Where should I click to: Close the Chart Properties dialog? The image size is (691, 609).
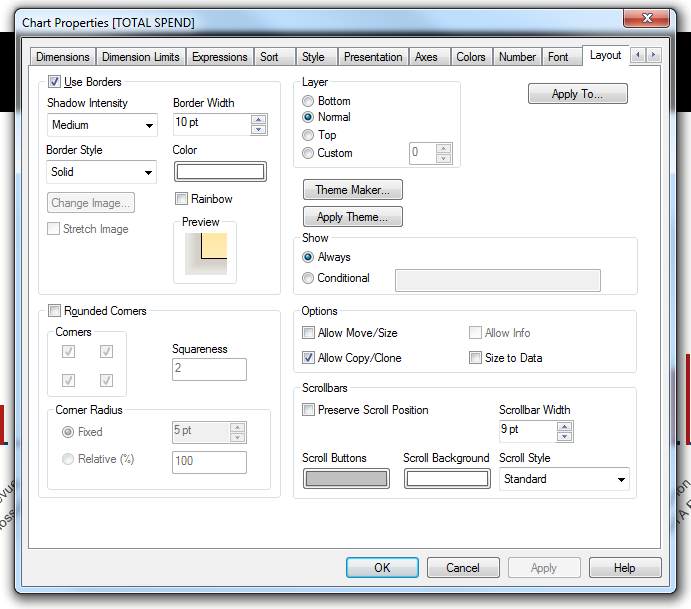tap(646, 18)
